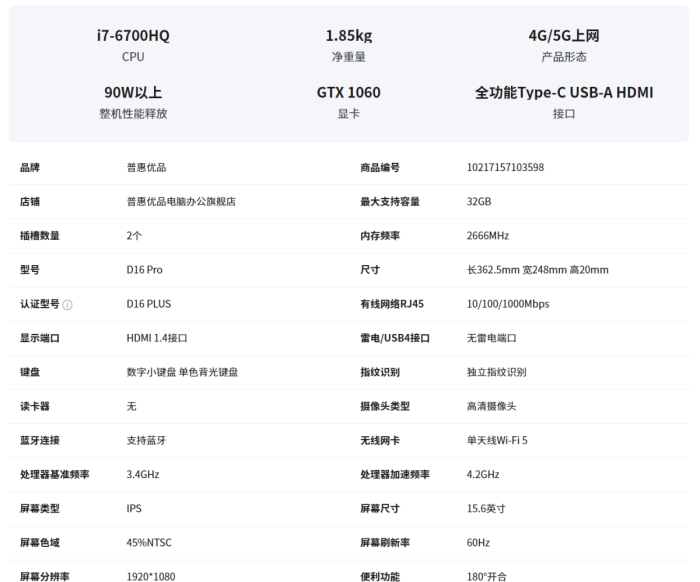Image resolution: width=700 pixels, height=582 pixels.
Task: Select screen type value IPS
Action: click(134, 509)
